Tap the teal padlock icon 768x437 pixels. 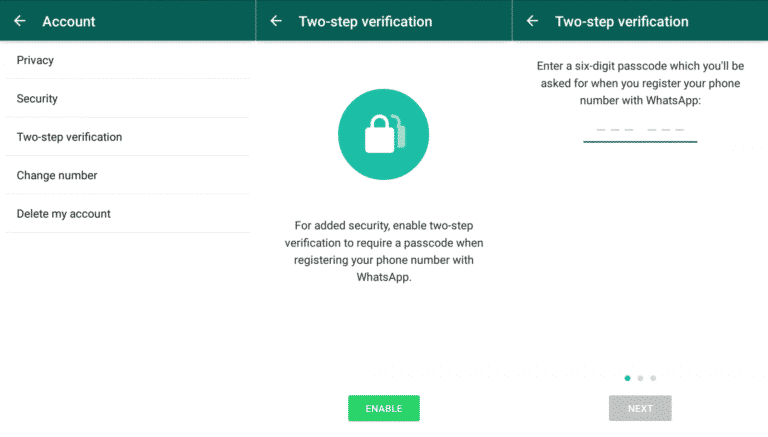coord(384,134)
